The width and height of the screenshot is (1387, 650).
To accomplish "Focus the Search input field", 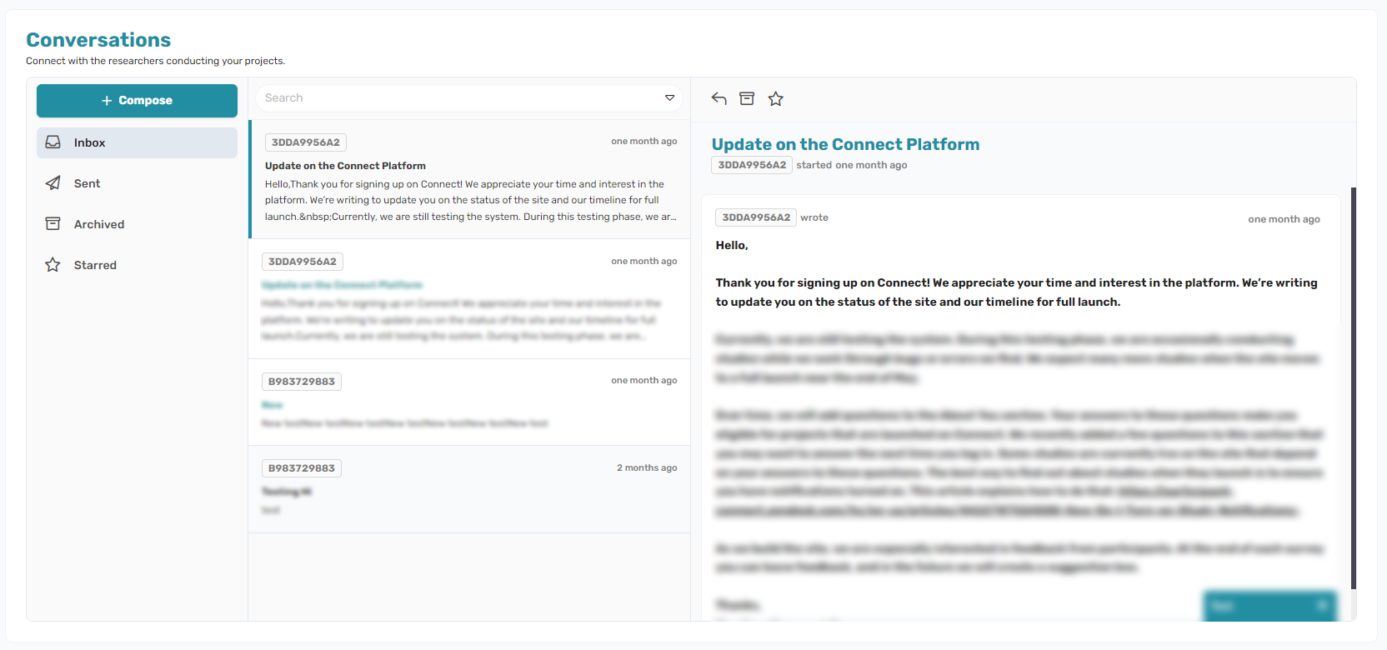I will tap(460, 98).
